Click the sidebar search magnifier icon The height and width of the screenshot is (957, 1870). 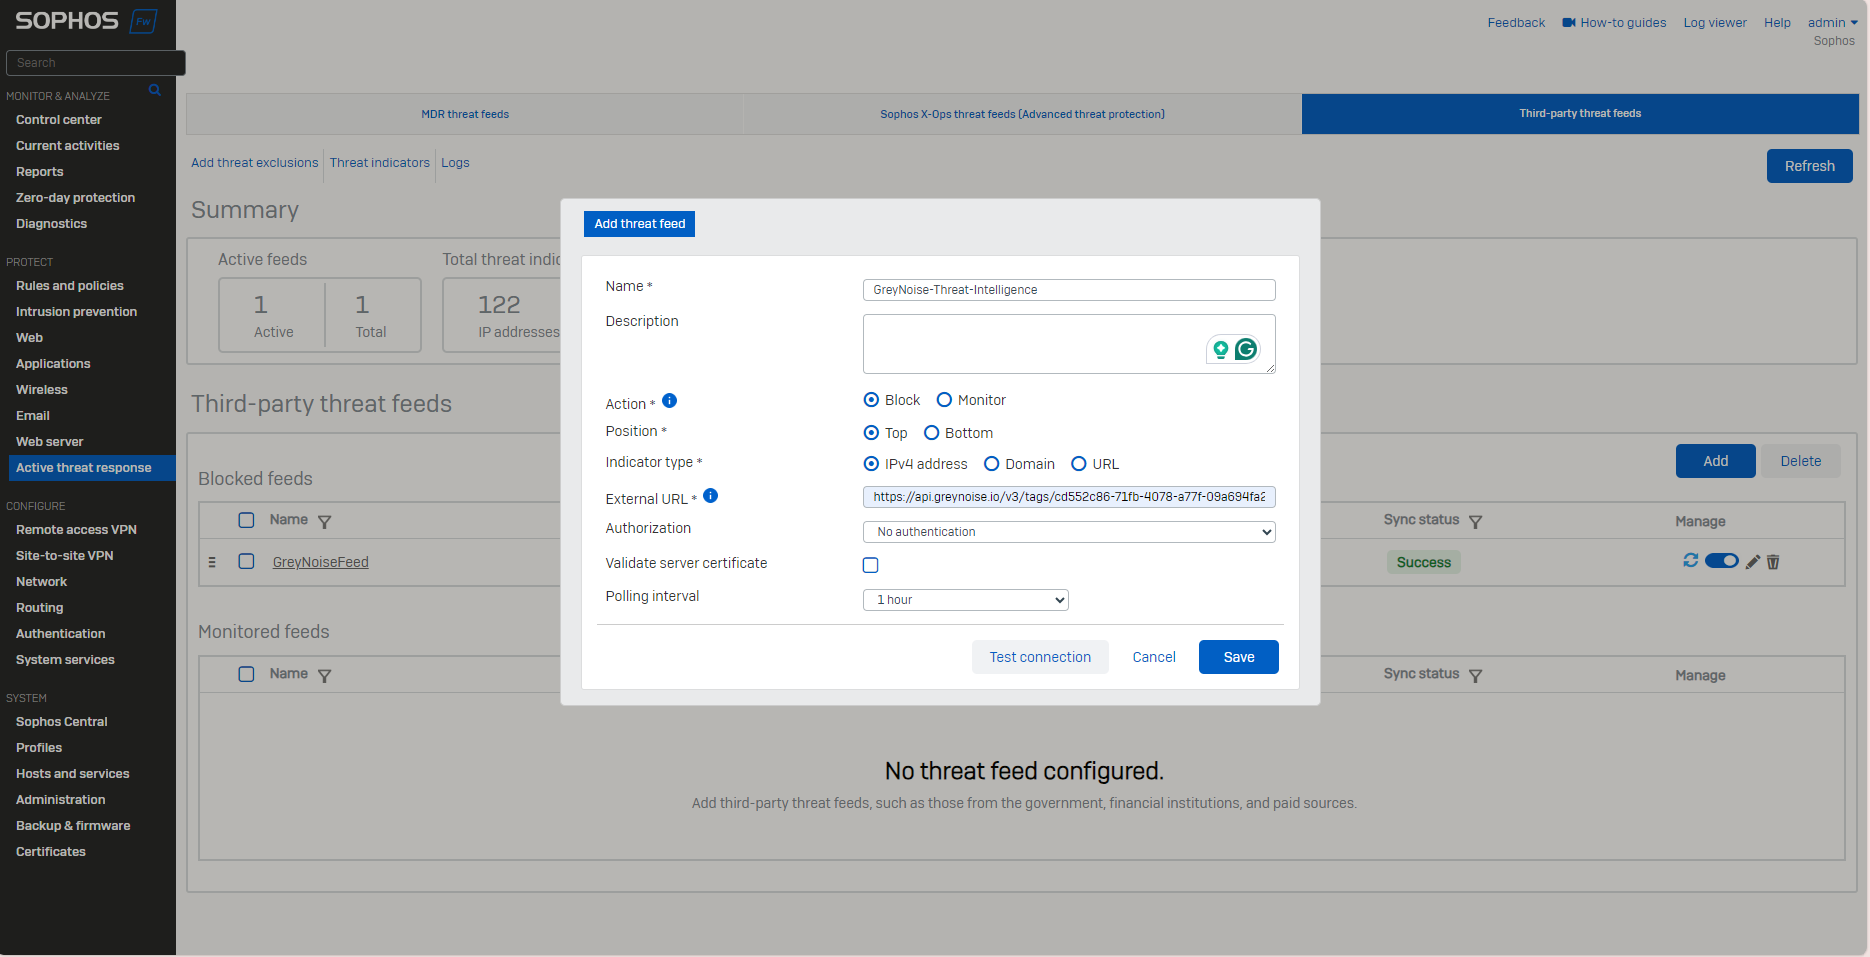pos(155,90)
